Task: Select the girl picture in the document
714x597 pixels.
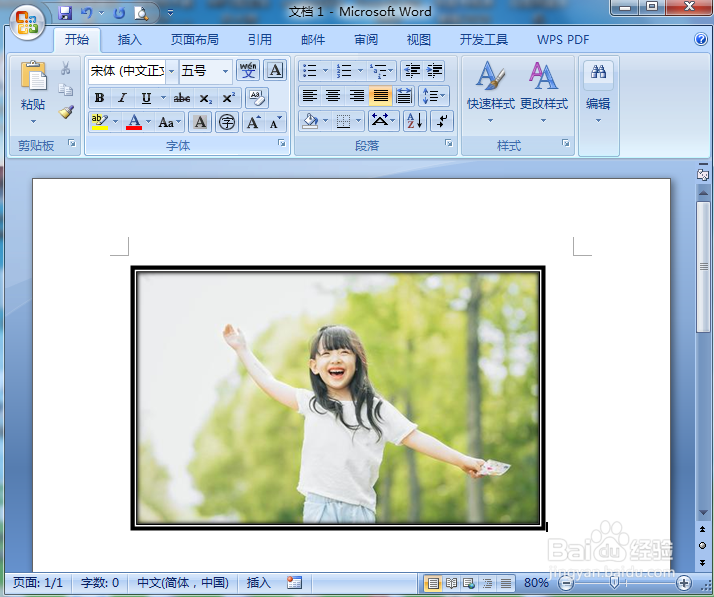Action: click(x=338, y=398)
